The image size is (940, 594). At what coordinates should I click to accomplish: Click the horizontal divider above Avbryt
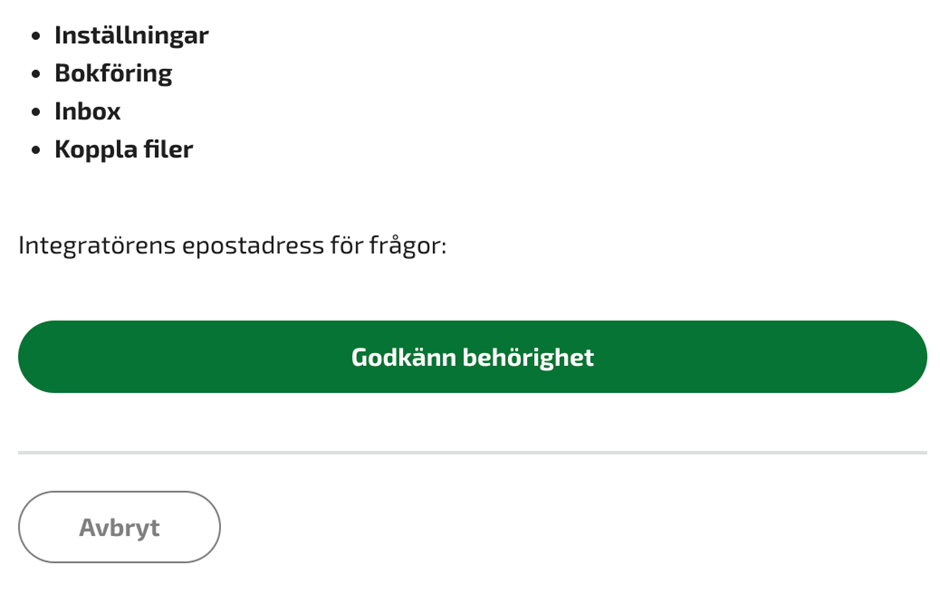(x=472, y=452)
